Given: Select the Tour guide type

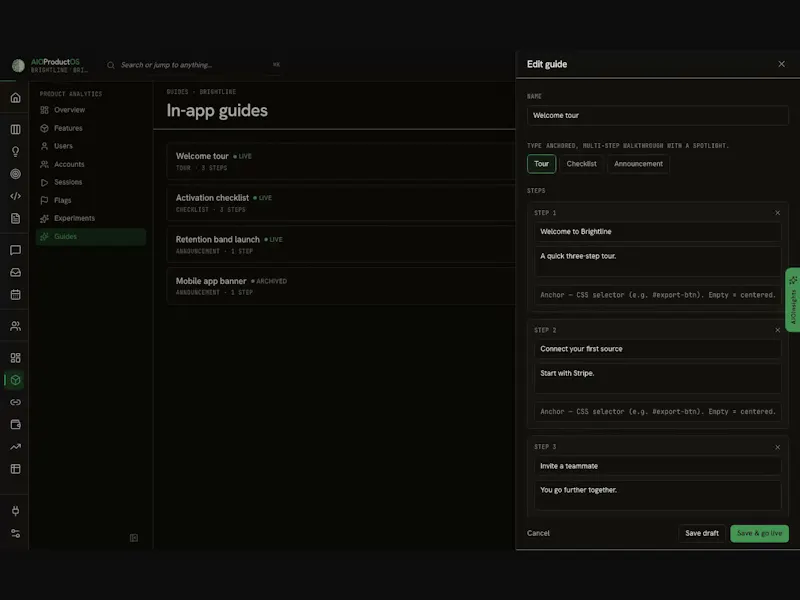Looking at the screenshot, I should (541, 164).
